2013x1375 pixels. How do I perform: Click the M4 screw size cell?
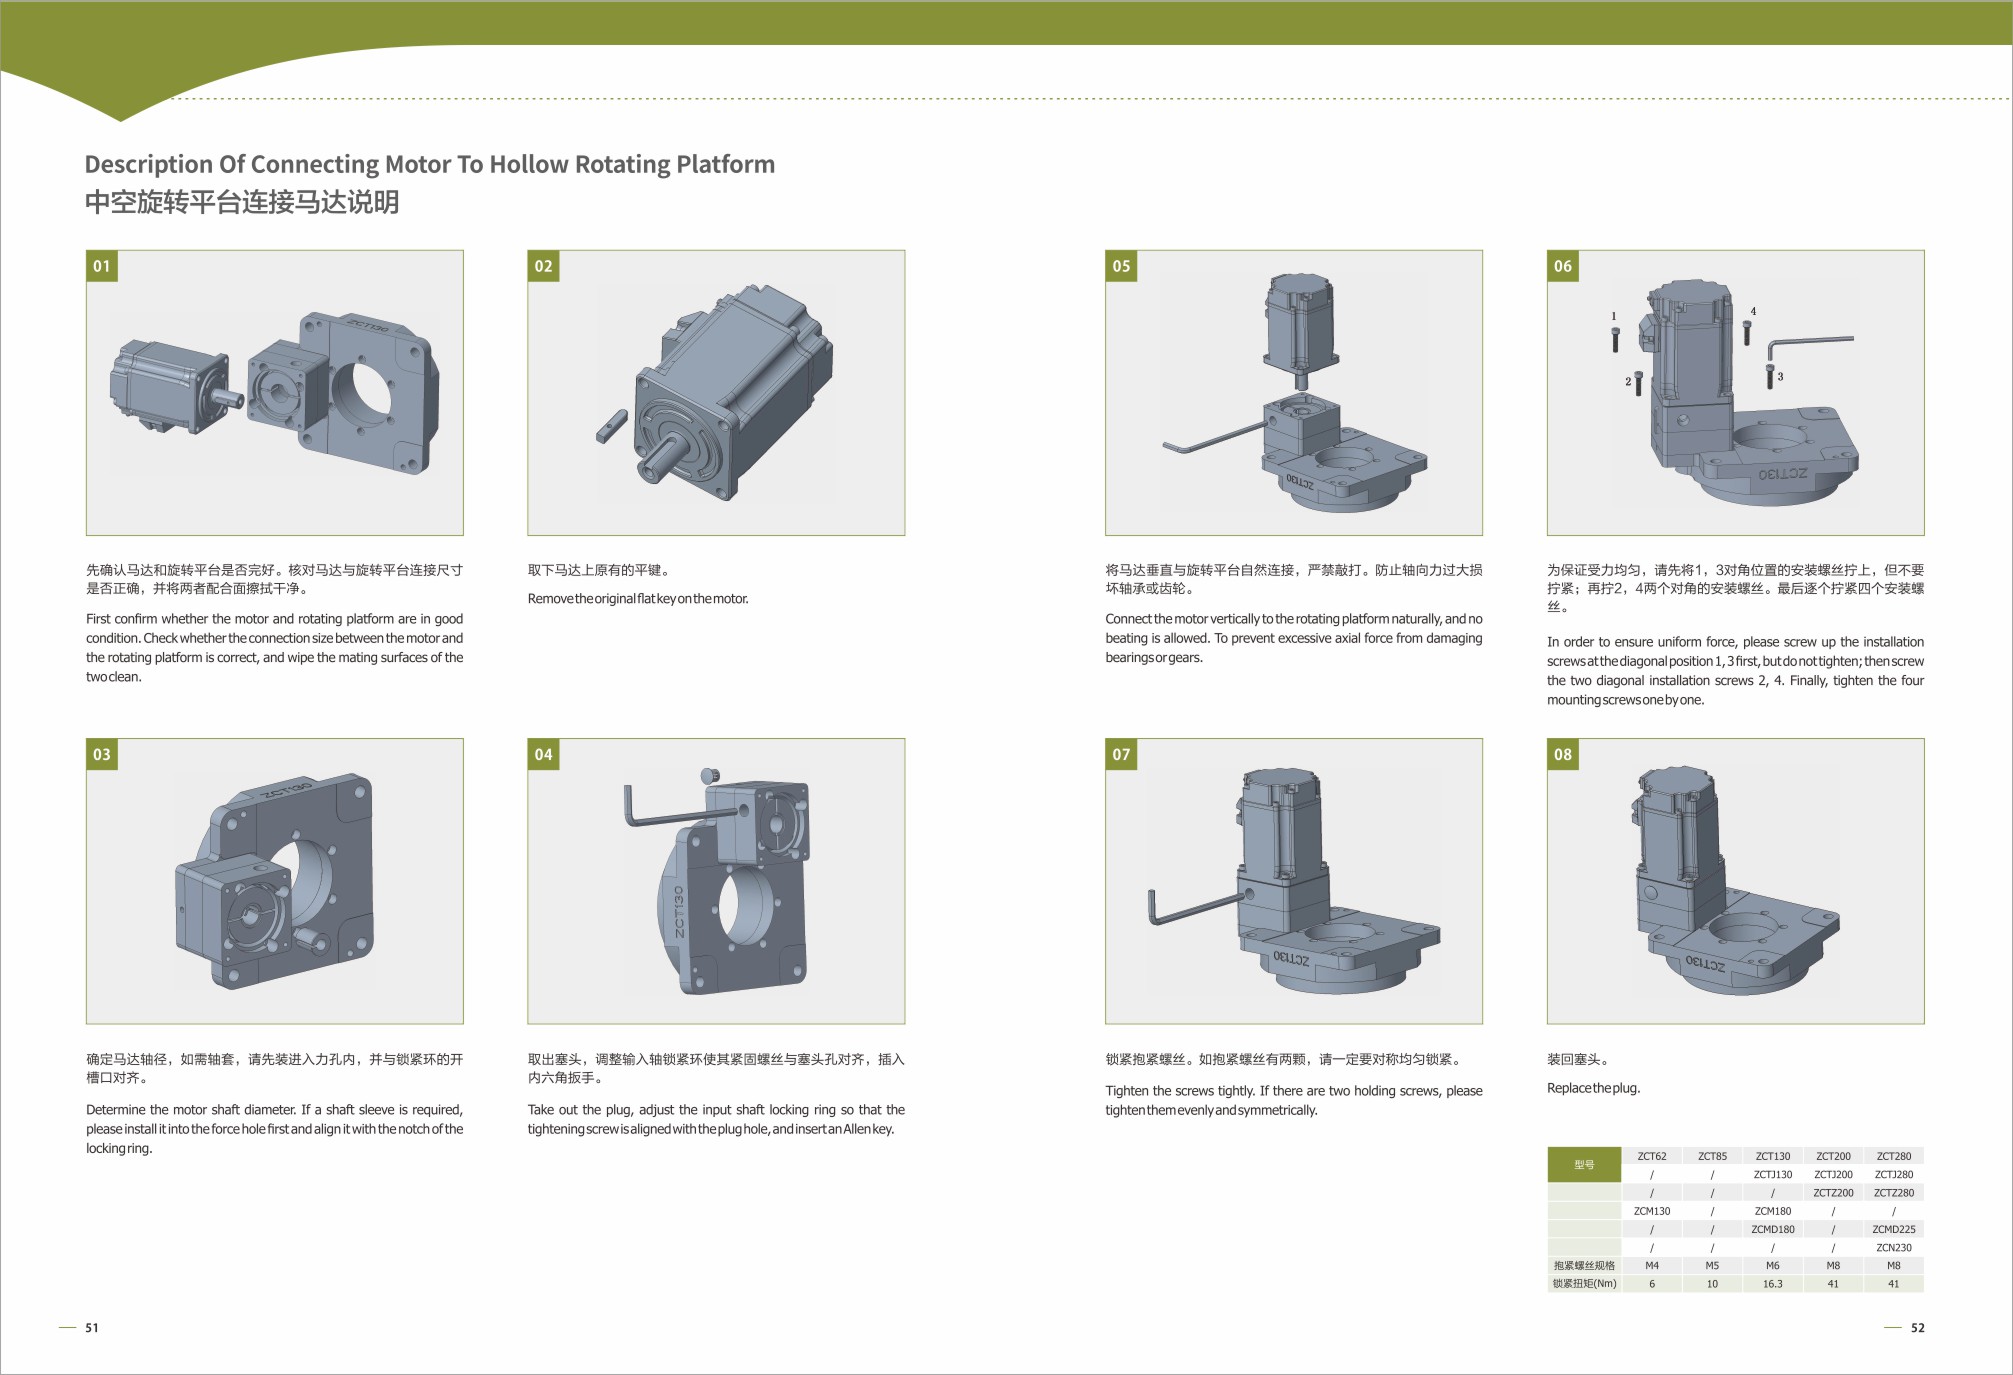(1652, 1265)
